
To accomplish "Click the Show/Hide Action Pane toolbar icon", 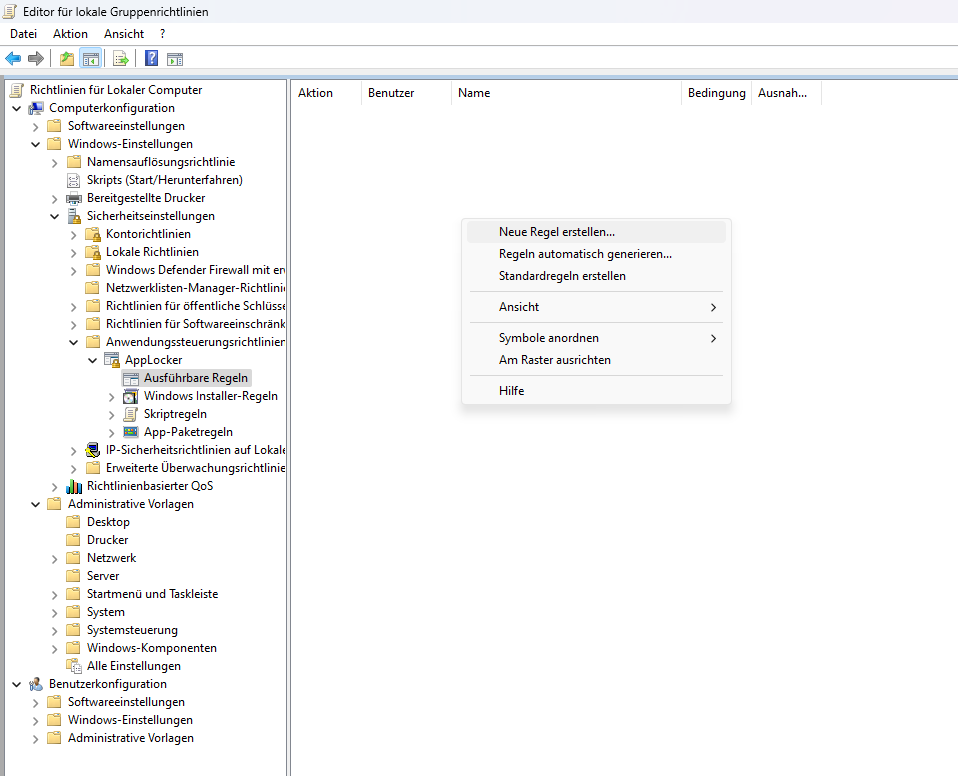I will [175, 59].
